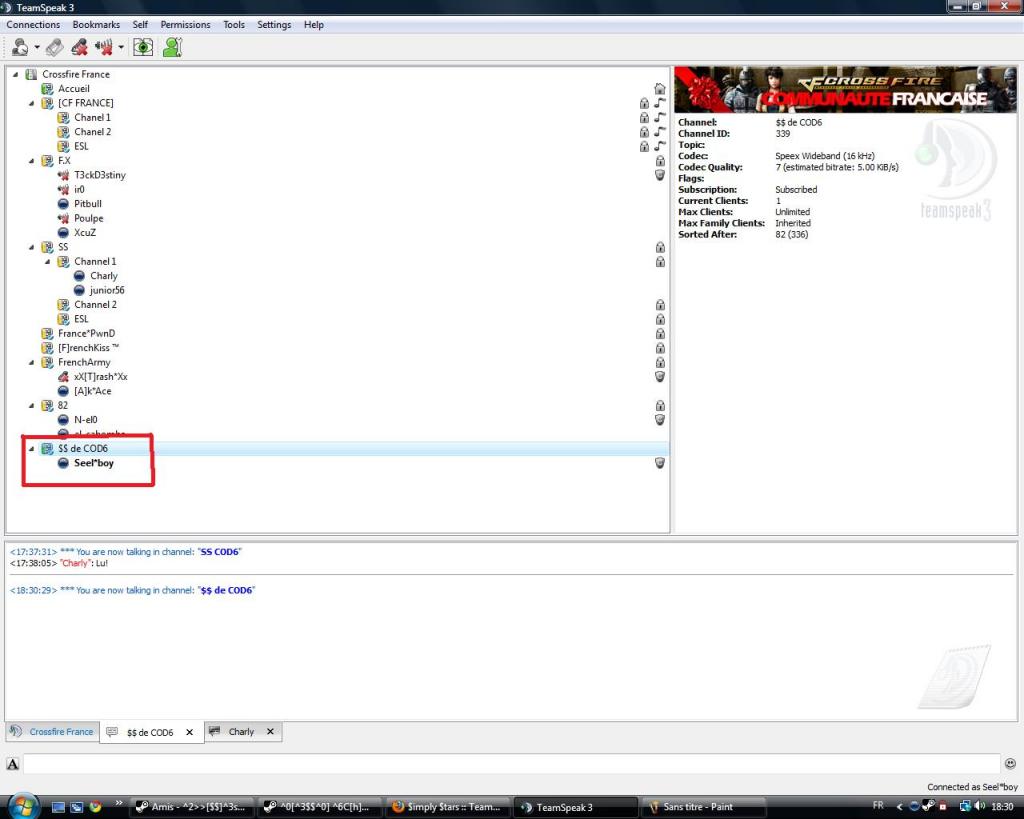
Task: Switch to the Charly chat tab
Action: [x=243, y=732]
